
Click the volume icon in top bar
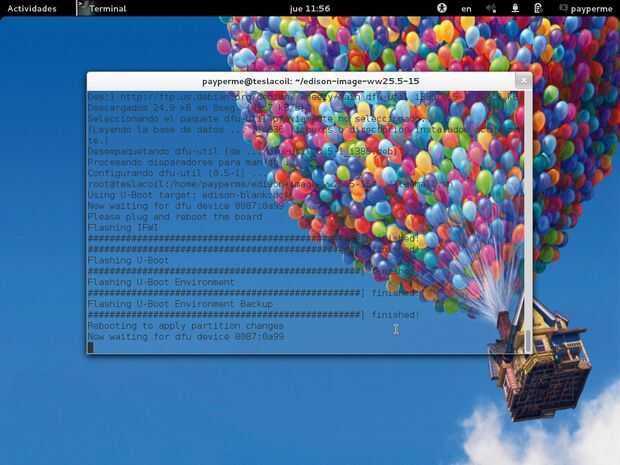point(491,8)
